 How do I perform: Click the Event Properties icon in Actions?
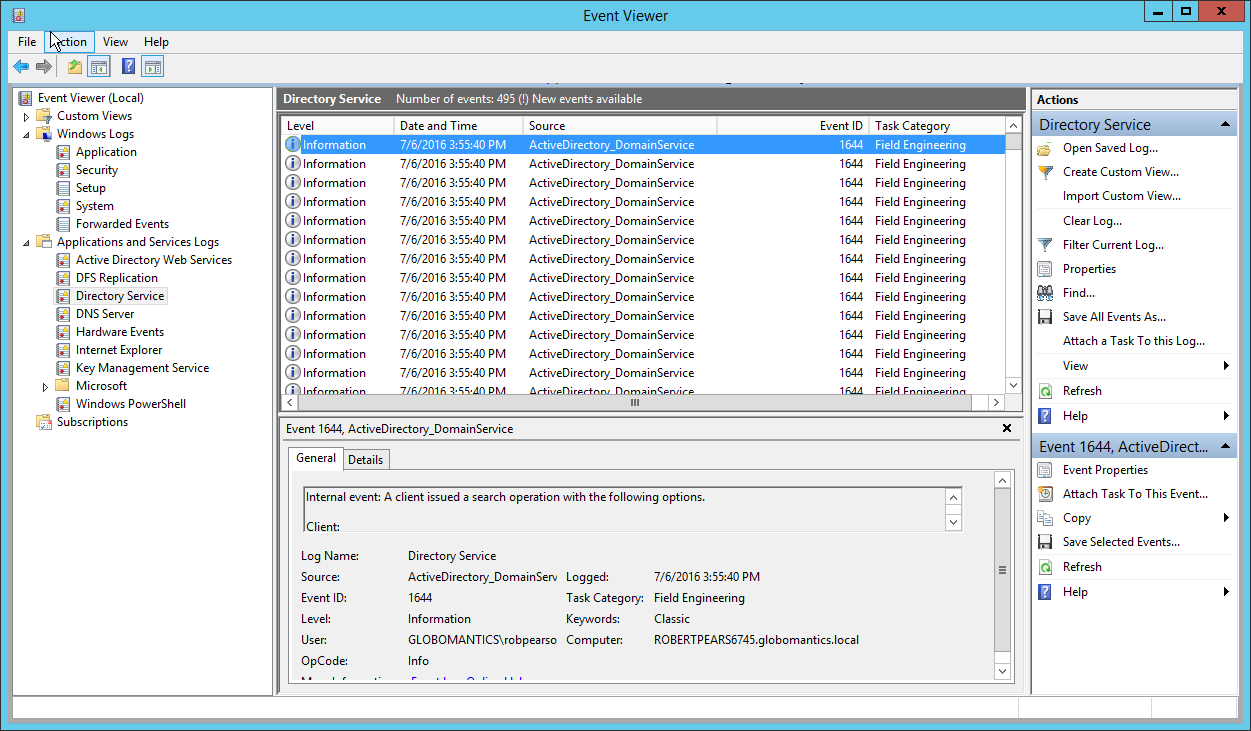click(x=1045, y=470)
